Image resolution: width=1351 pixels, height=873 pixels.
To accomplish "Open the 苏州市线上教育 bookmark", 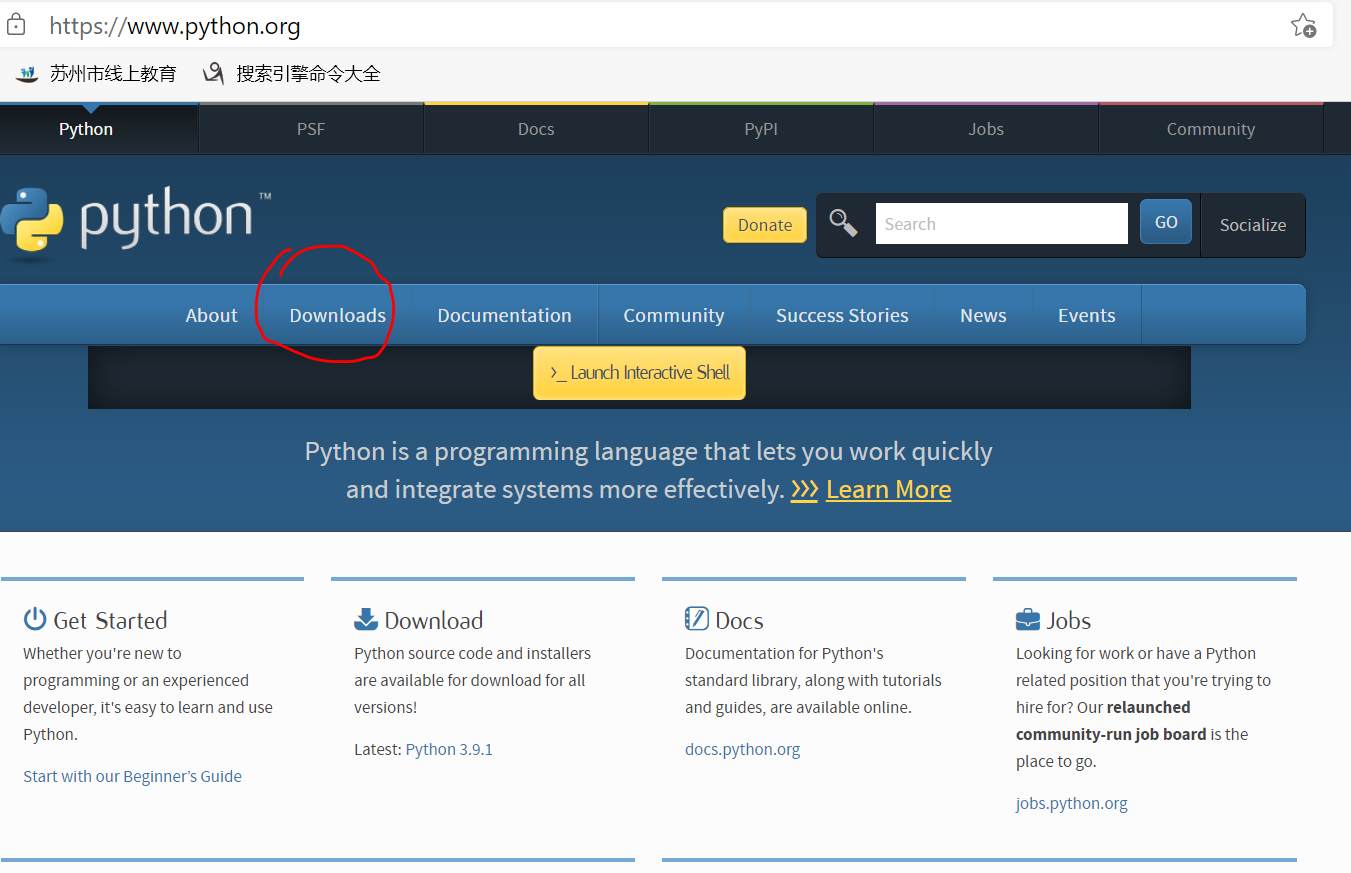I will [x=96, y=73].
